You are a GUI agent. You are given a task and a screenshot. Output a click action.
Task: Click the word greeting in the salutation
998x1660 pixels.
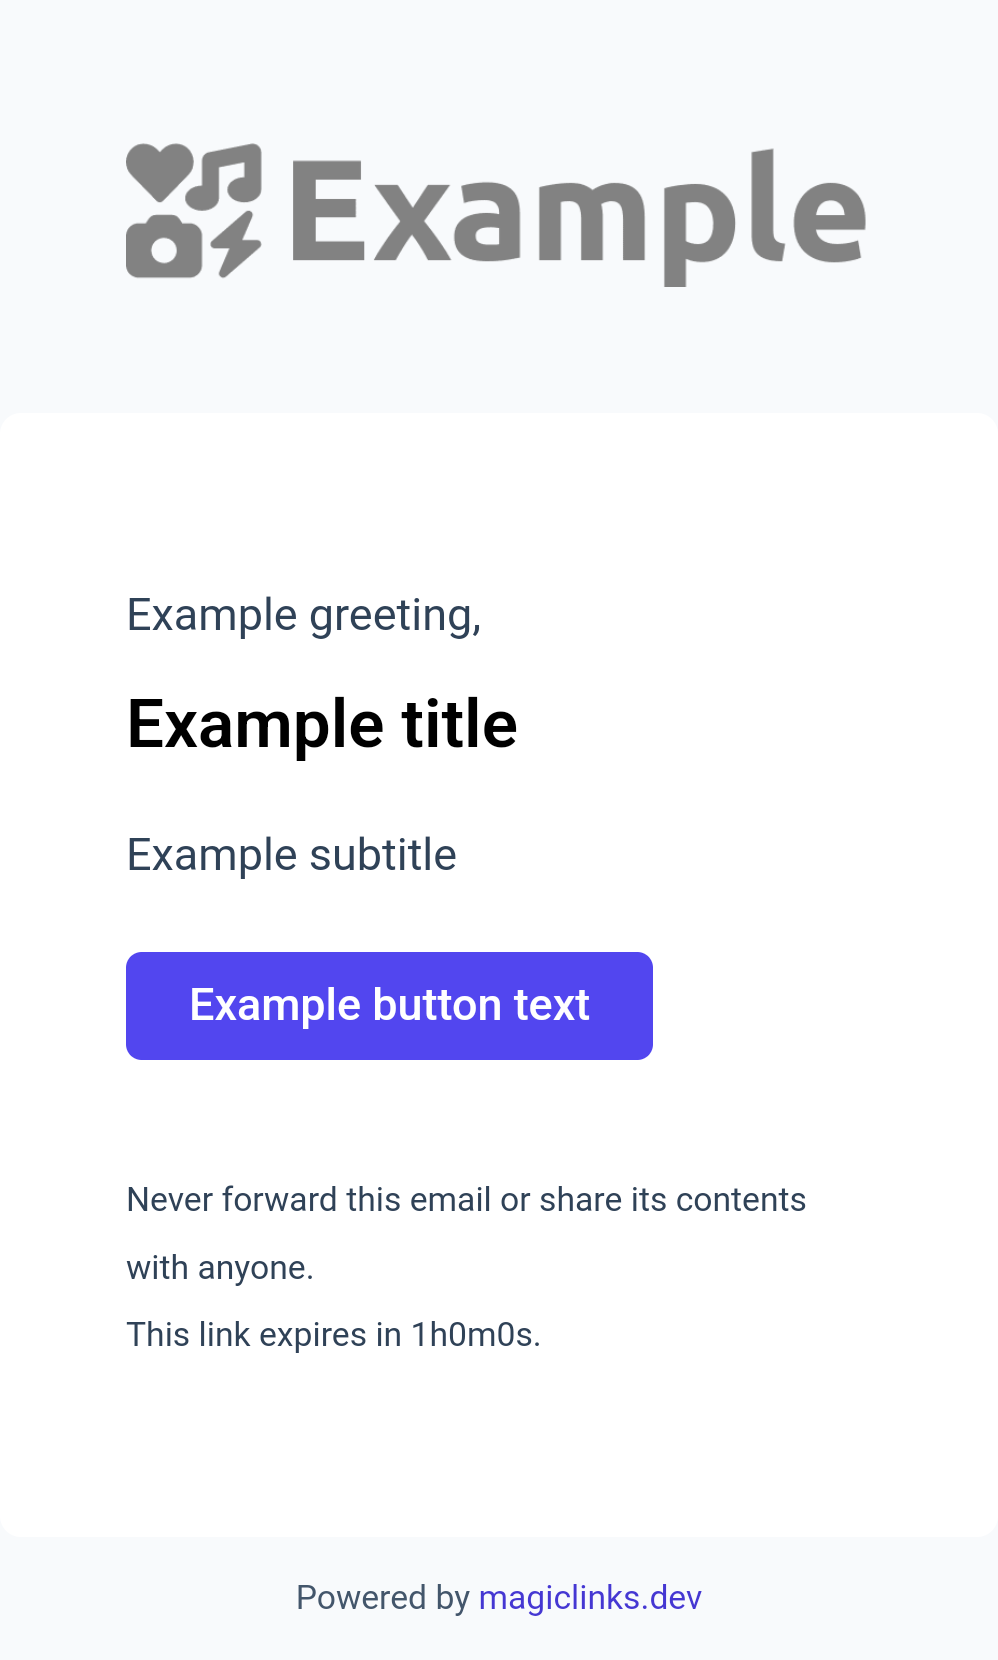click(x=395, y=617)
